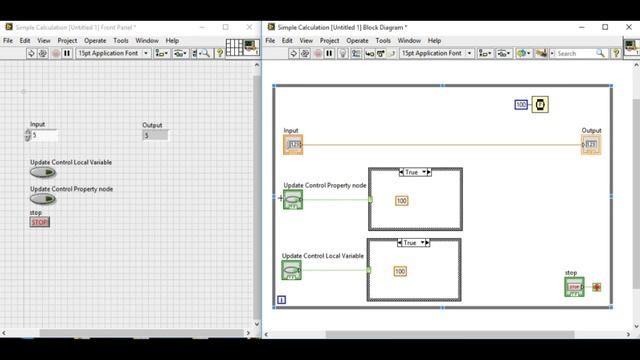The width and height of the screenshot is (640, 360).
Task: Open Project menu in Front Panel window
Action: [67, 40]
